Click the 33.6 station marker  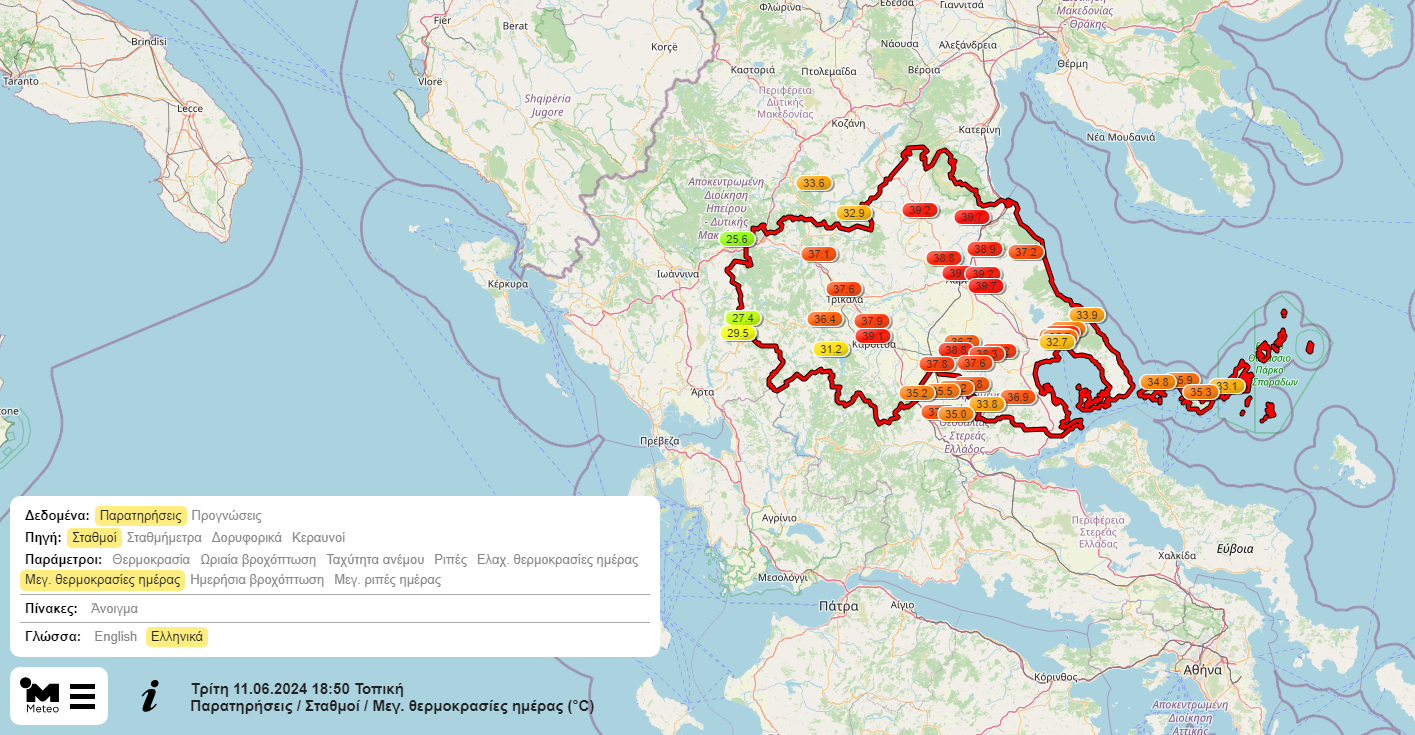coord(814,184)
